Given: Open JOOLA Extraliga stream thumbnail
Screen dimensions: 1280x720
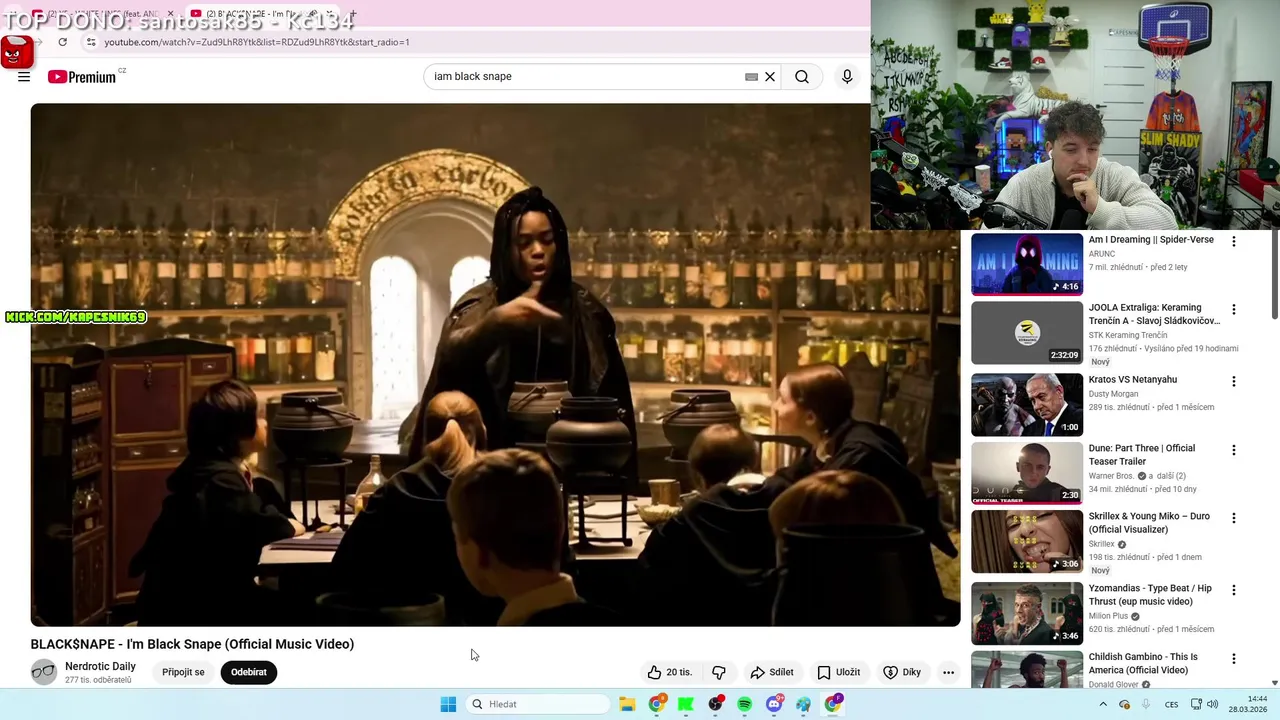Looking at the screenshot, I should tap(1027, 332).
